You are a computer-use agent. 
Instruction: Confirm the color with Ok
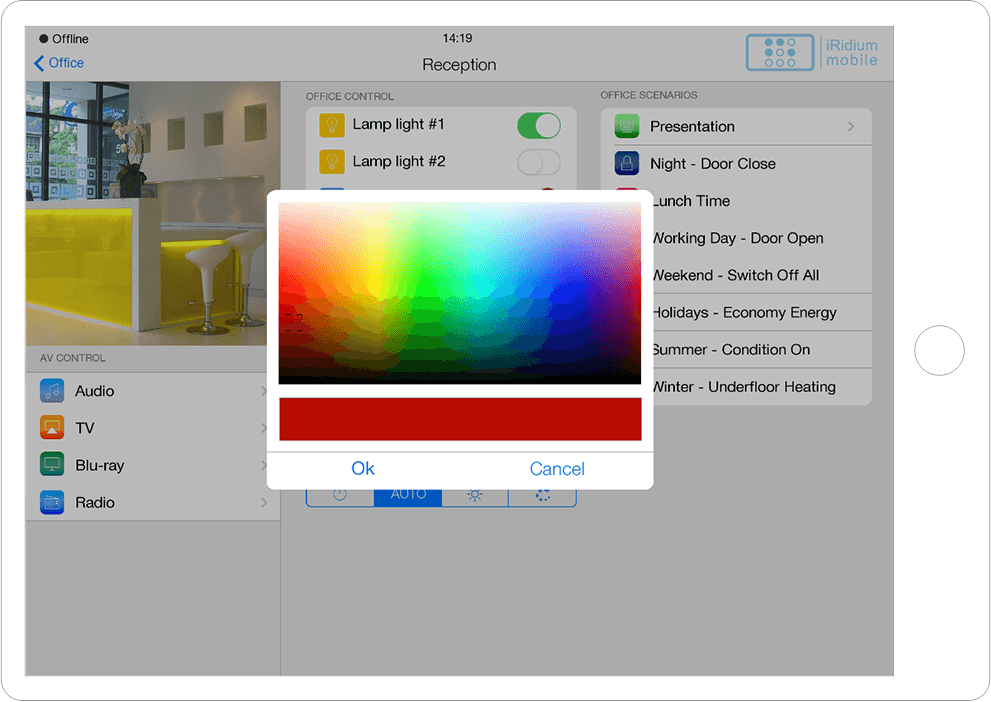pyautogui.click(x=363, y=469)
